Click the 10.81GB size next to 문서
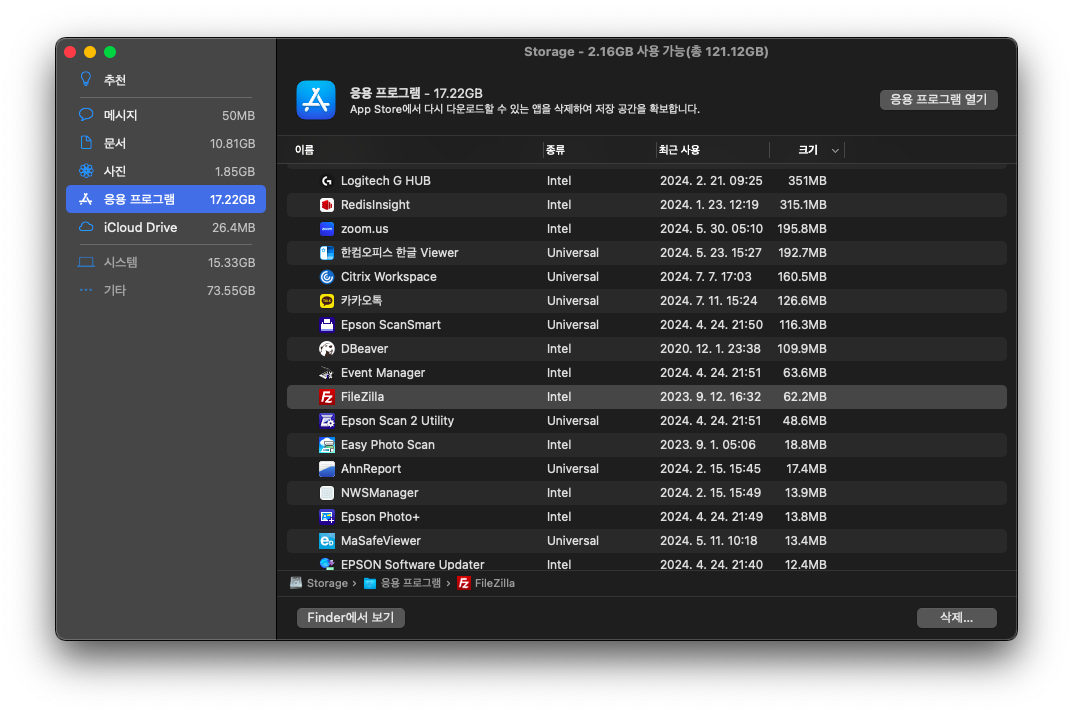This screenshot has width=1073, height=714. pos(233,143)
